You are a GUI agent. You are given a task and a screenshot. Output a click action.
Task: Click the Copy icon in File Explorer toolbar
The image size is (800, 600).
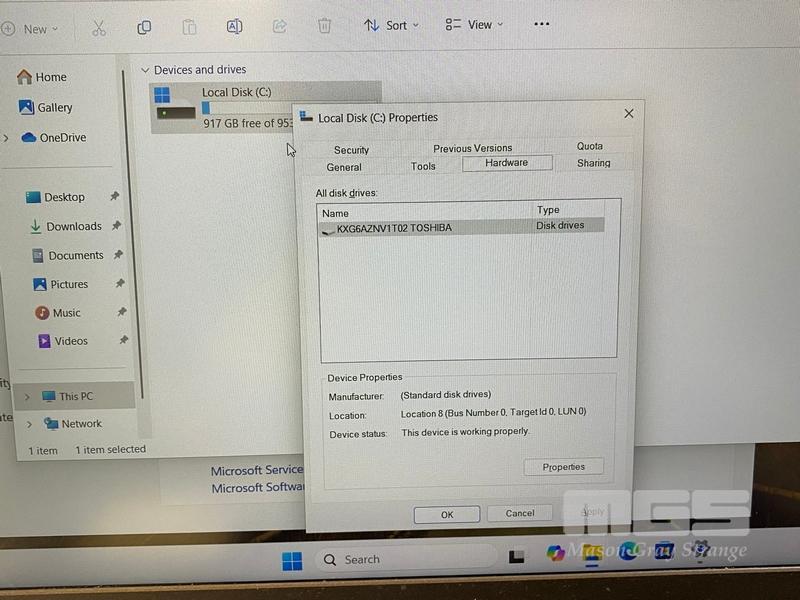144,27
